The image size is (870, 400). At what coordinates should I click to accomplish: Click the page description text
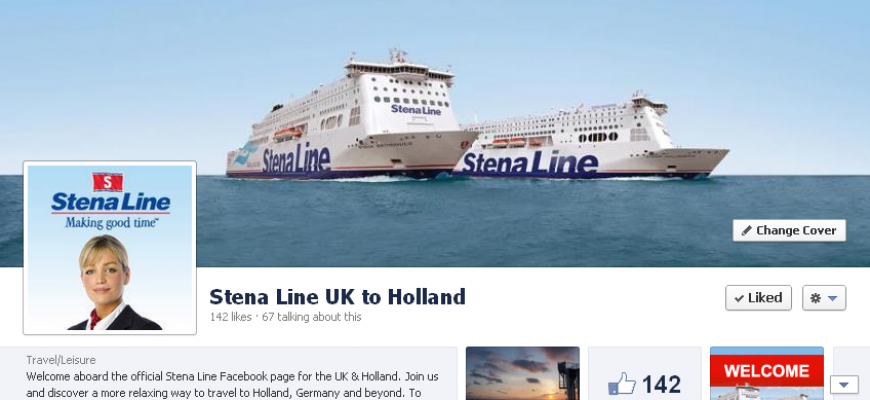(233, 384)
